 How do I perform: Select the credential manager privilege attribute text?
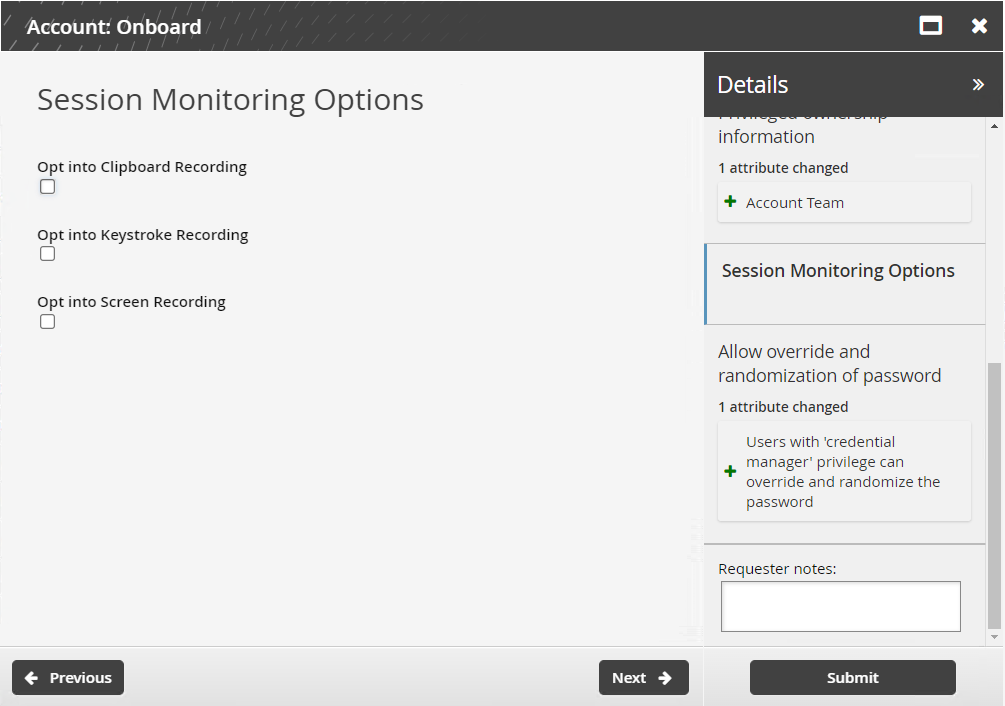pos(842,471)
